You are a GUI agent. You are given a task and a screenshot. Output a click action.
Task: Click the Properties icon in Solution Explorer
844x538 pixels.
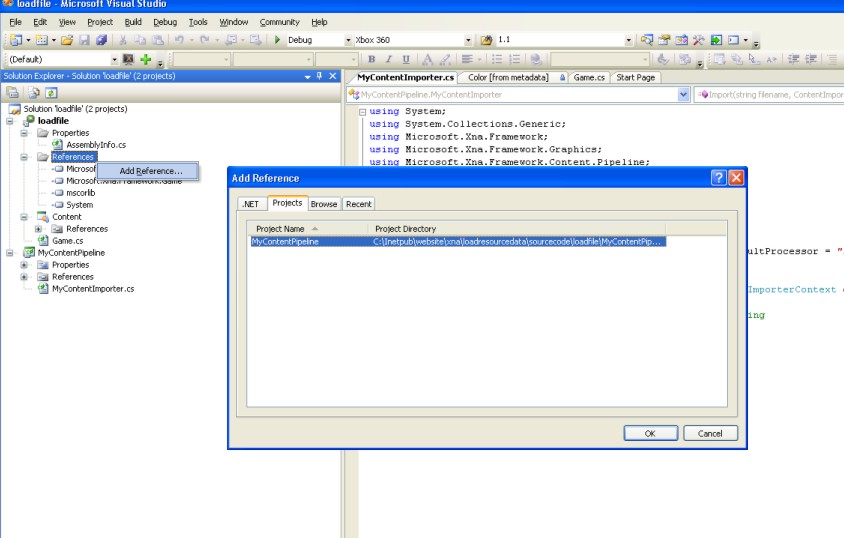pos(13,93)
